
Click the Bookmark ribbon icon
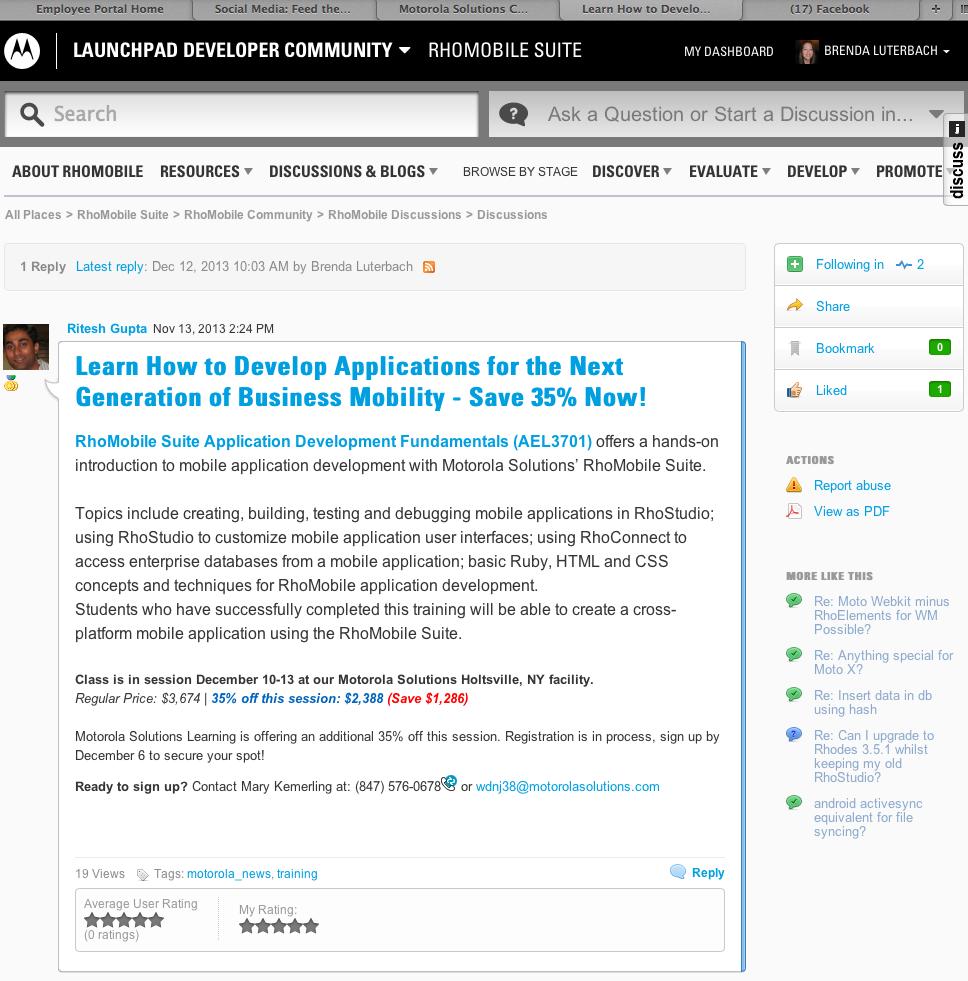795,348
